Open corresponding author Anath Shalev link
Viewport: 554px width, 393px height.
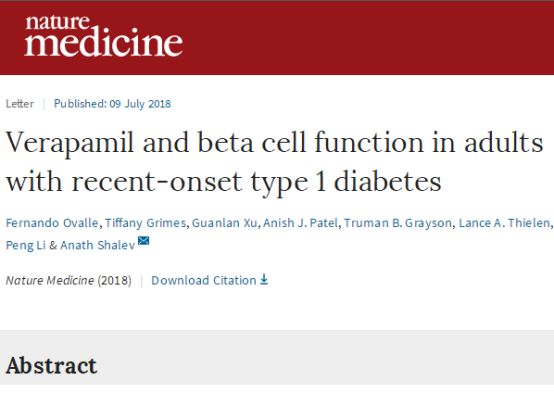click(x=98, y=245)
